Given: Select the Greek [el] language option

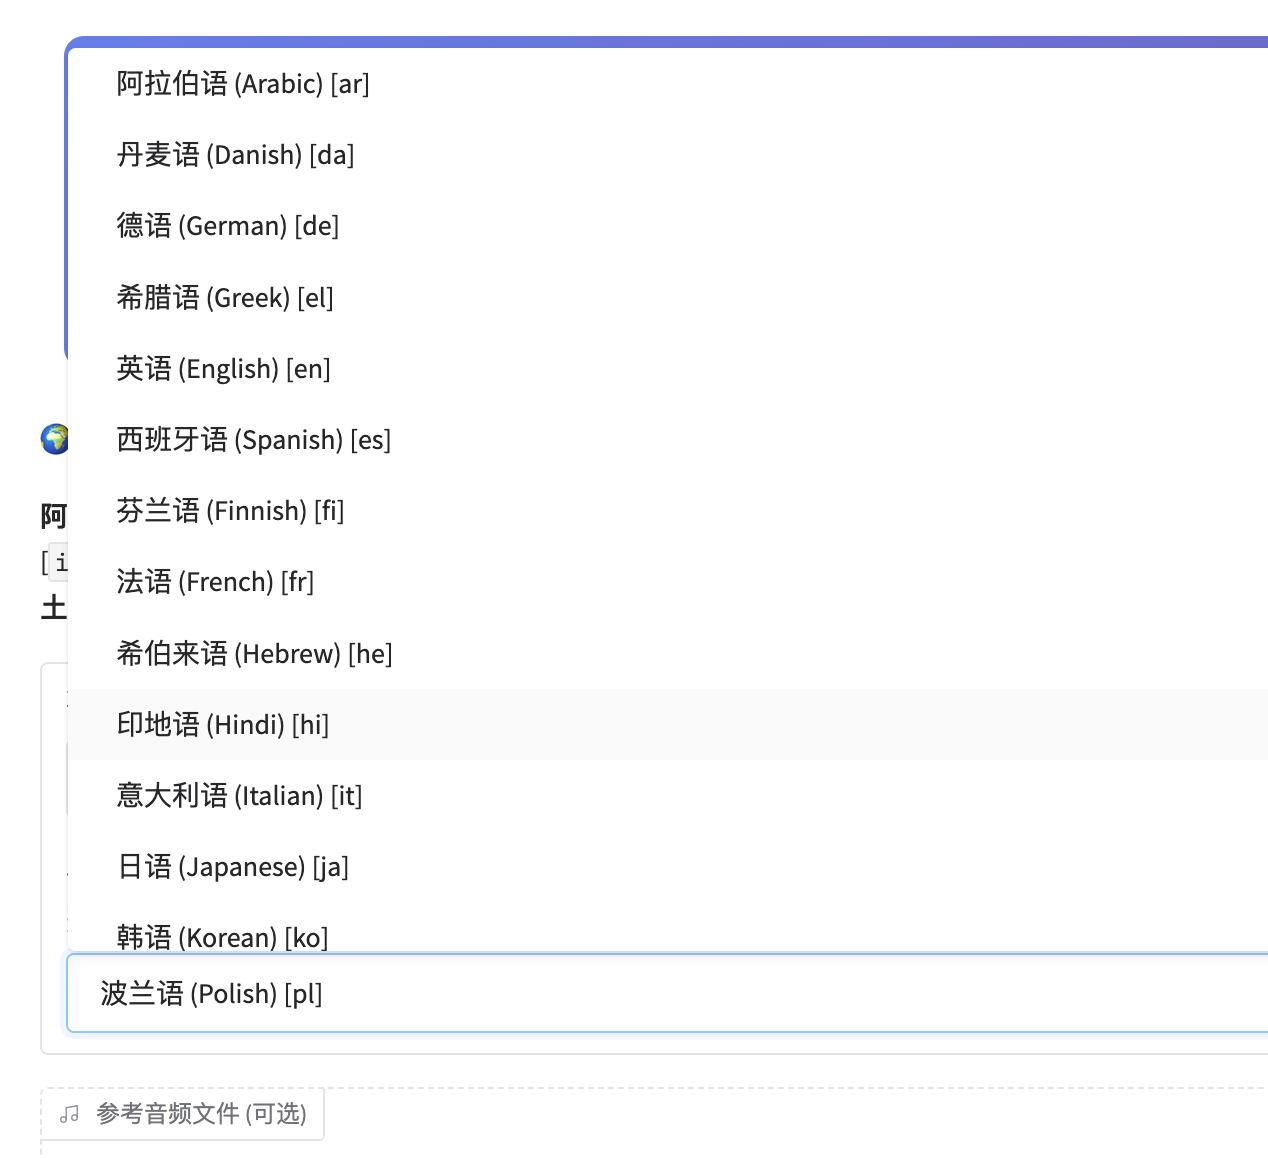Looking at the screenshot, I should (225, 298).
